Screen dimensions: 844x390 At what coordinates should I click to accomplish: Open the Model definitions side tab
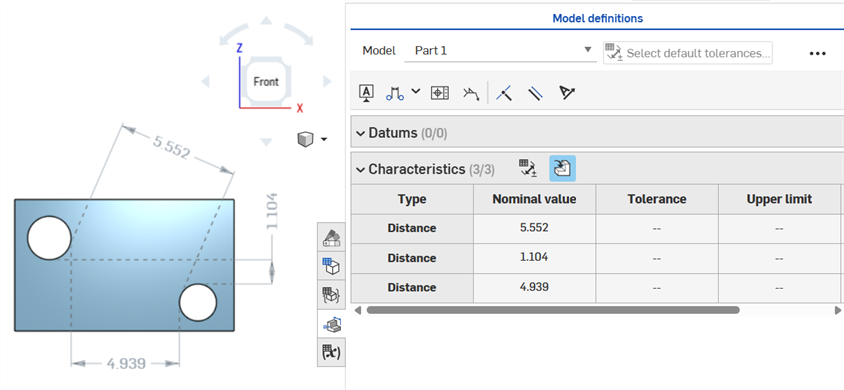pos(331,324)
